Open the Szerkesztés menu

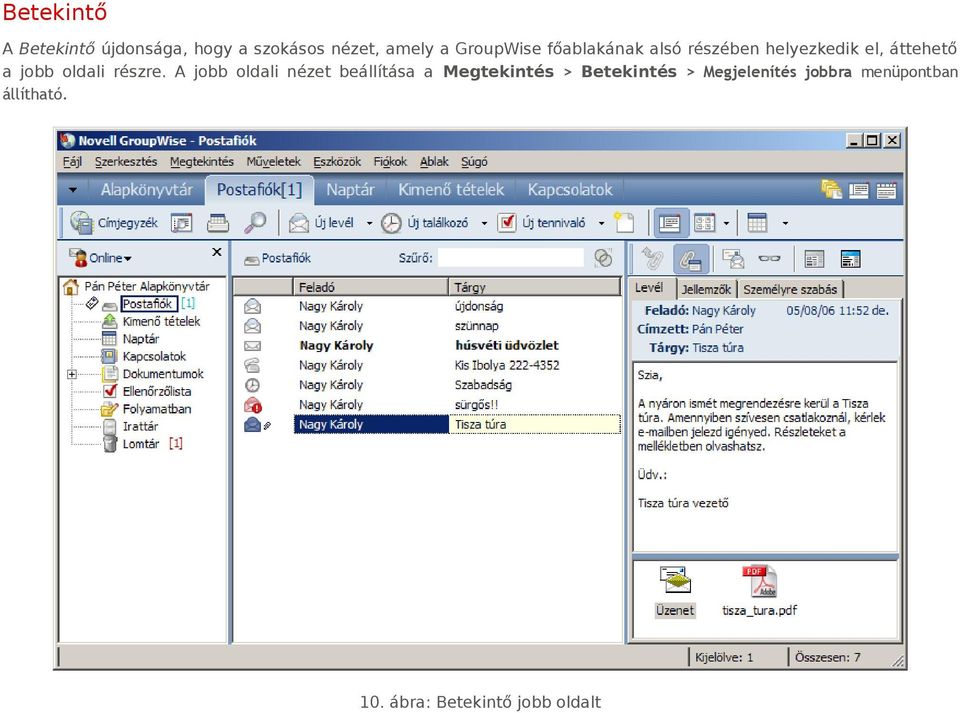[x=126, y=162]
